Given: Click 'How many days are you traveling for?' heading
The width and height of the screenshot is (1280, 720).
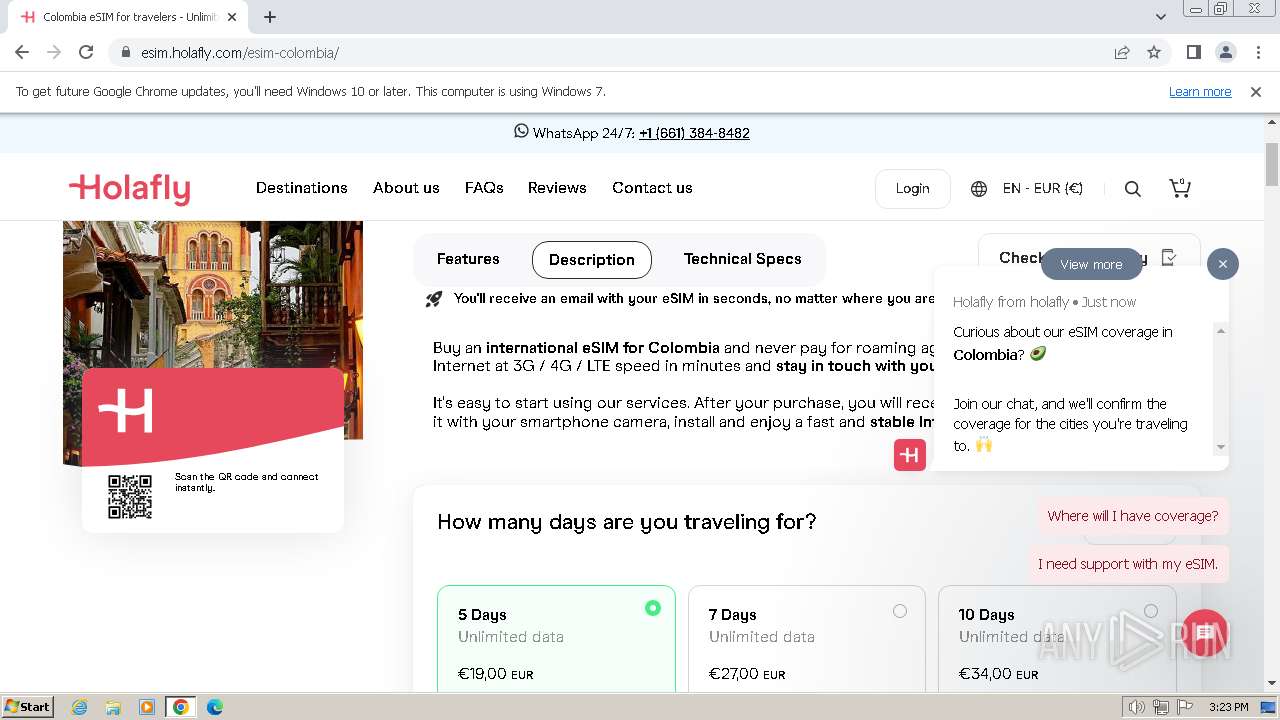Looking at the screenshot, I should 627,521.
